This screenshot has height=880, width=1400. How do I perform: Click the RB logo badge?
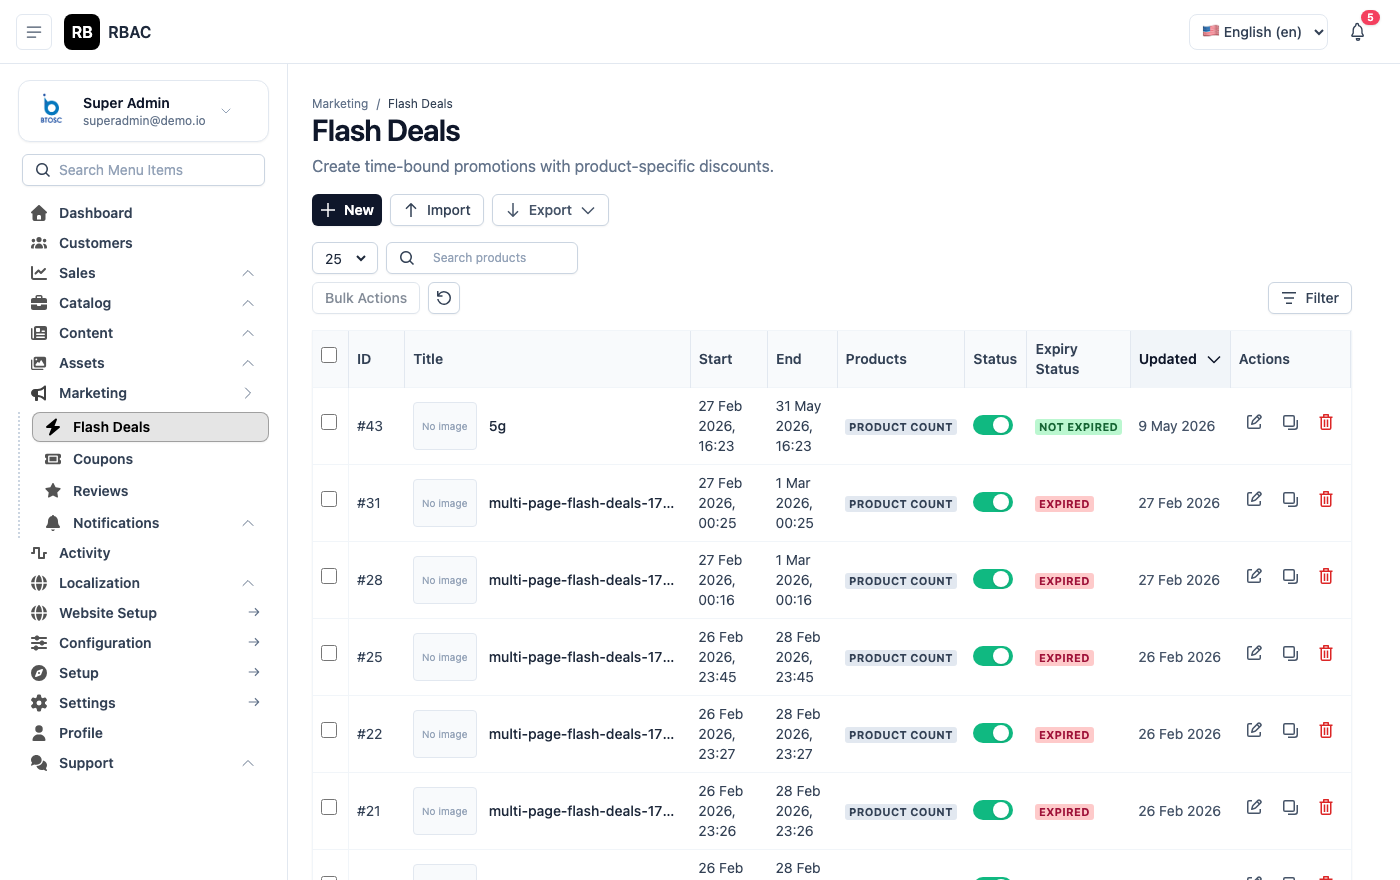pos(82,32)
